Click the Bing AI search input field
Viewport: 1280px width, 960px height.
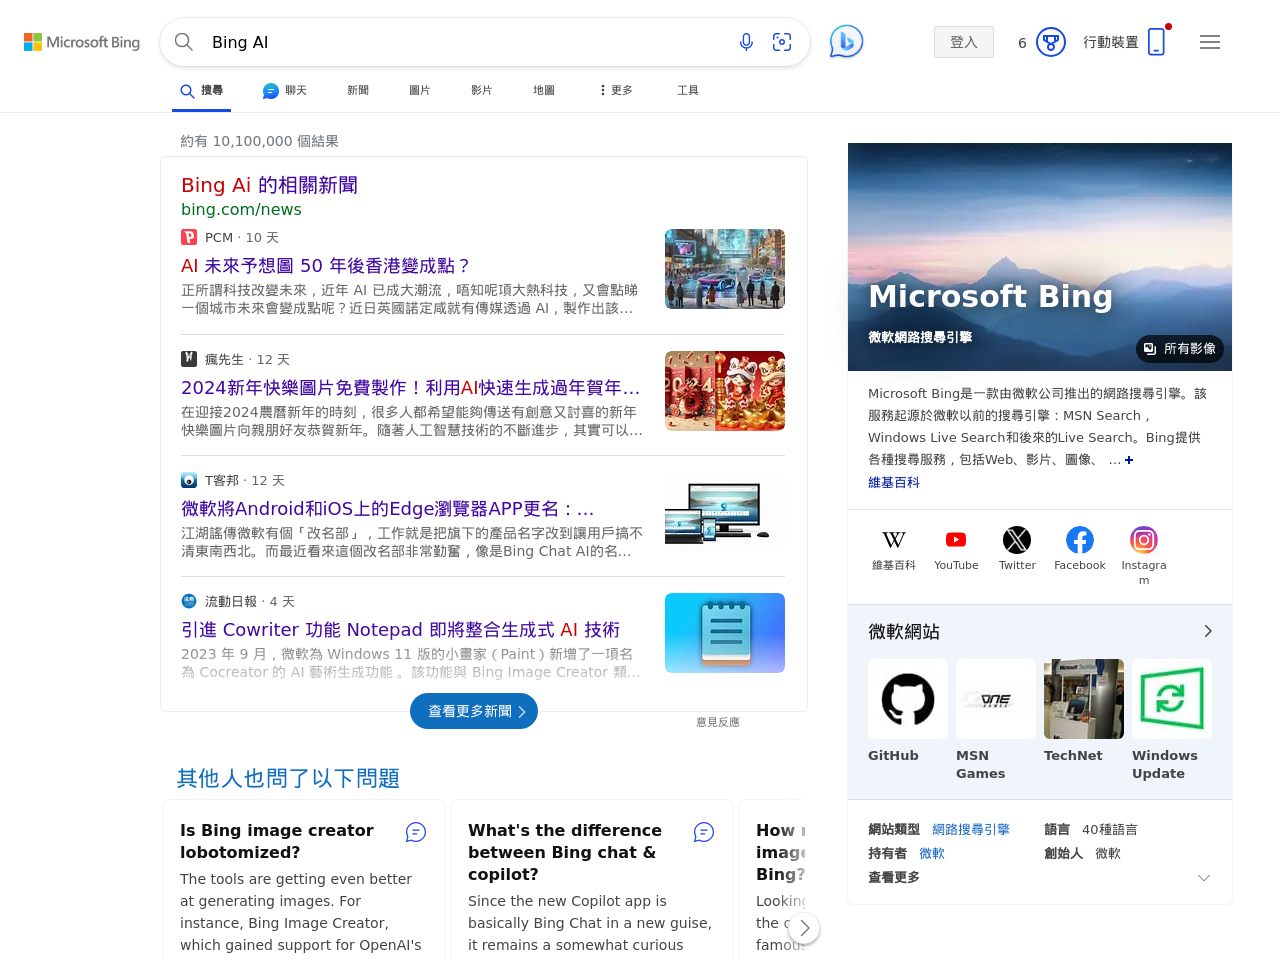[x=465, y=42]
